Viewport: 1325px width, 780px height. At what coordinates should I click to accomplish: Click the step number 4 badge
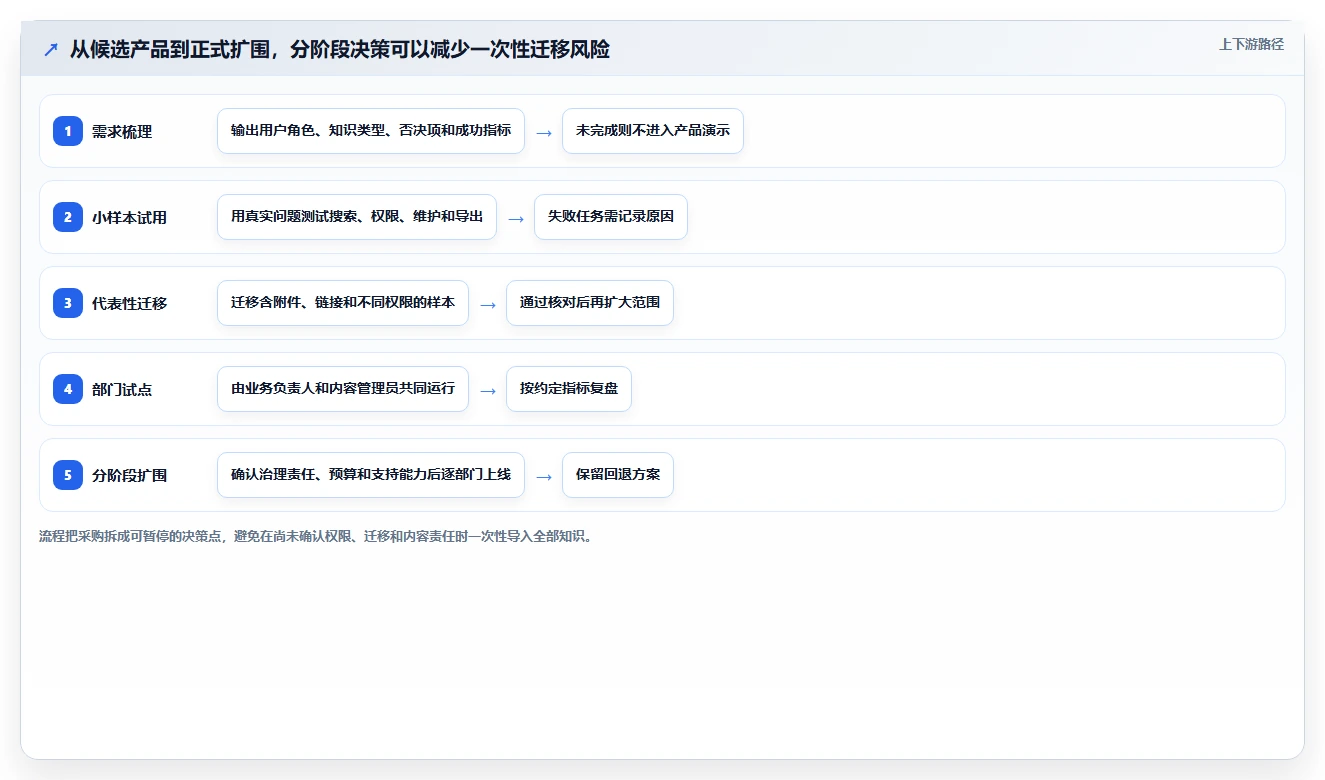[x=68, y=389]
